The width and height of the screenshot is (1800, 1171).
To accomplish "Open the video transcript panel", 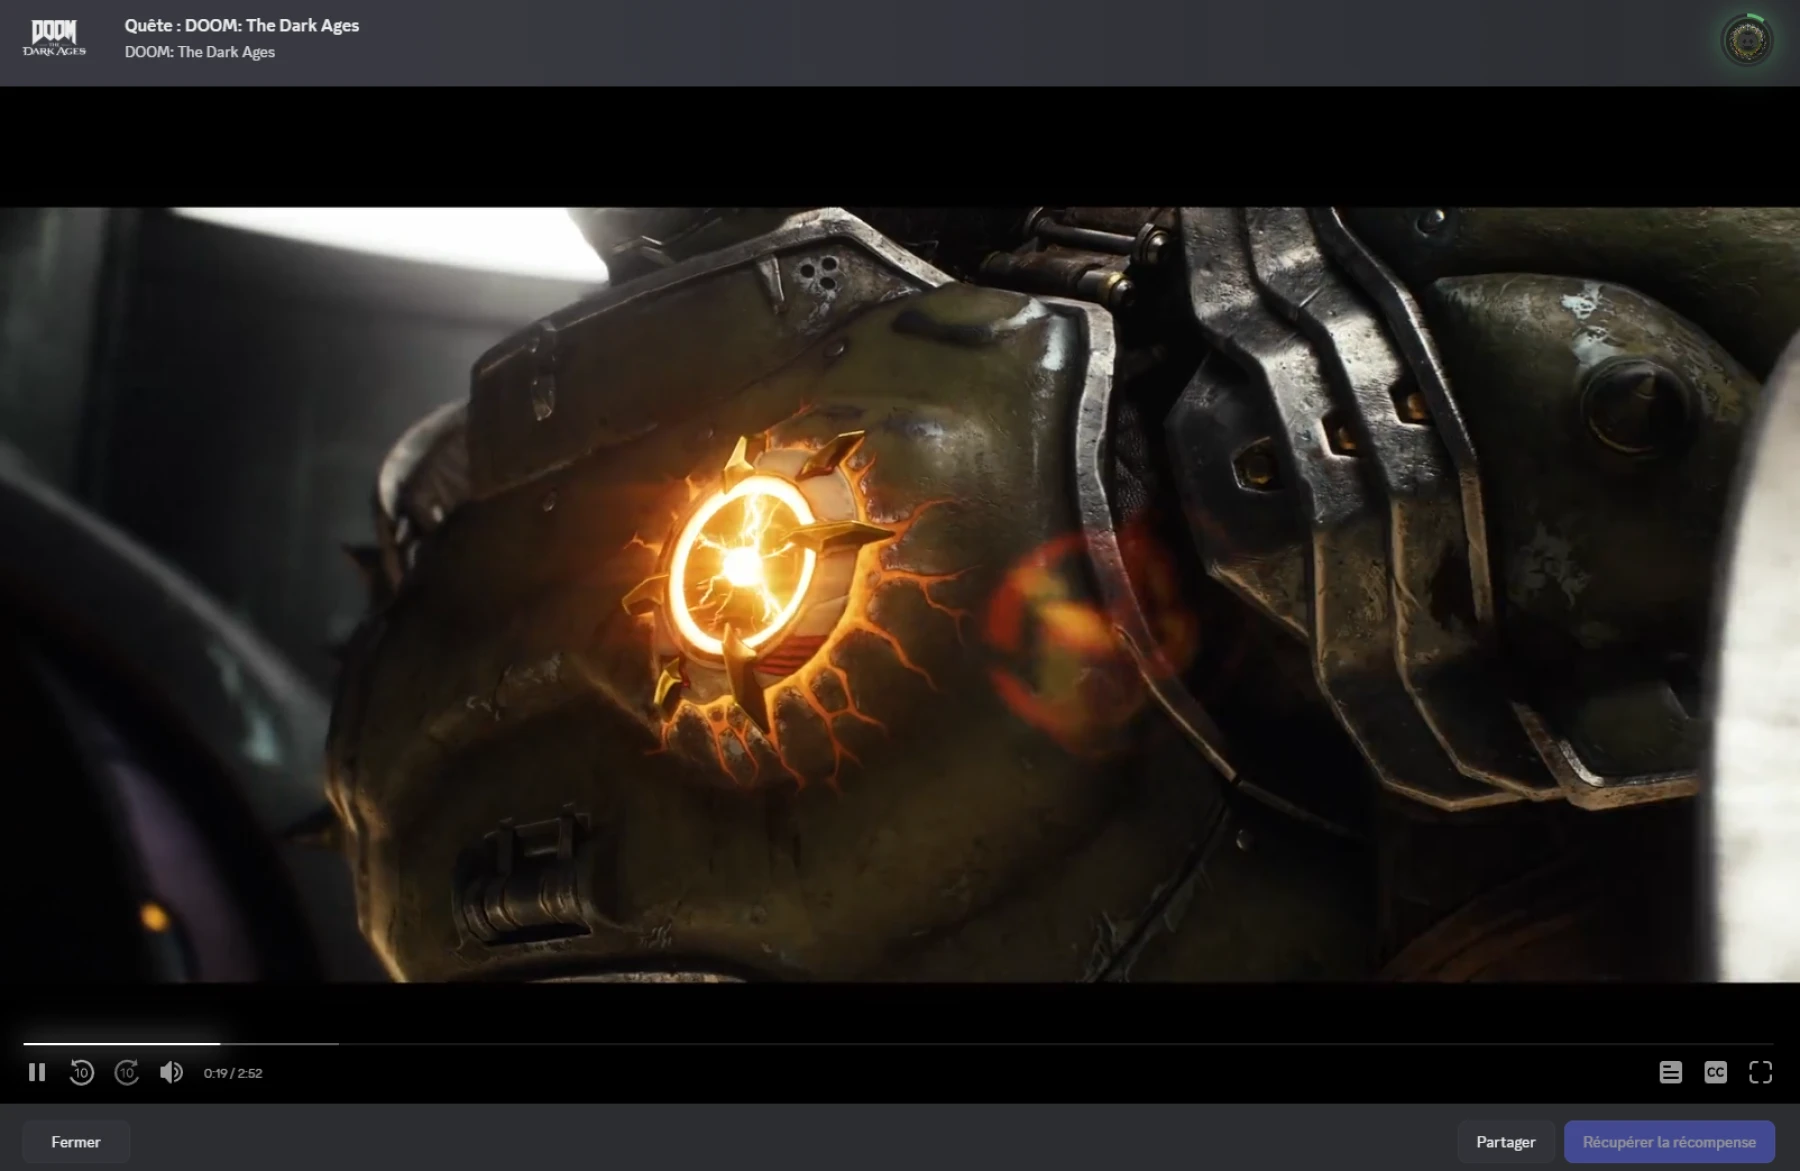I will coord(1671,1072).
